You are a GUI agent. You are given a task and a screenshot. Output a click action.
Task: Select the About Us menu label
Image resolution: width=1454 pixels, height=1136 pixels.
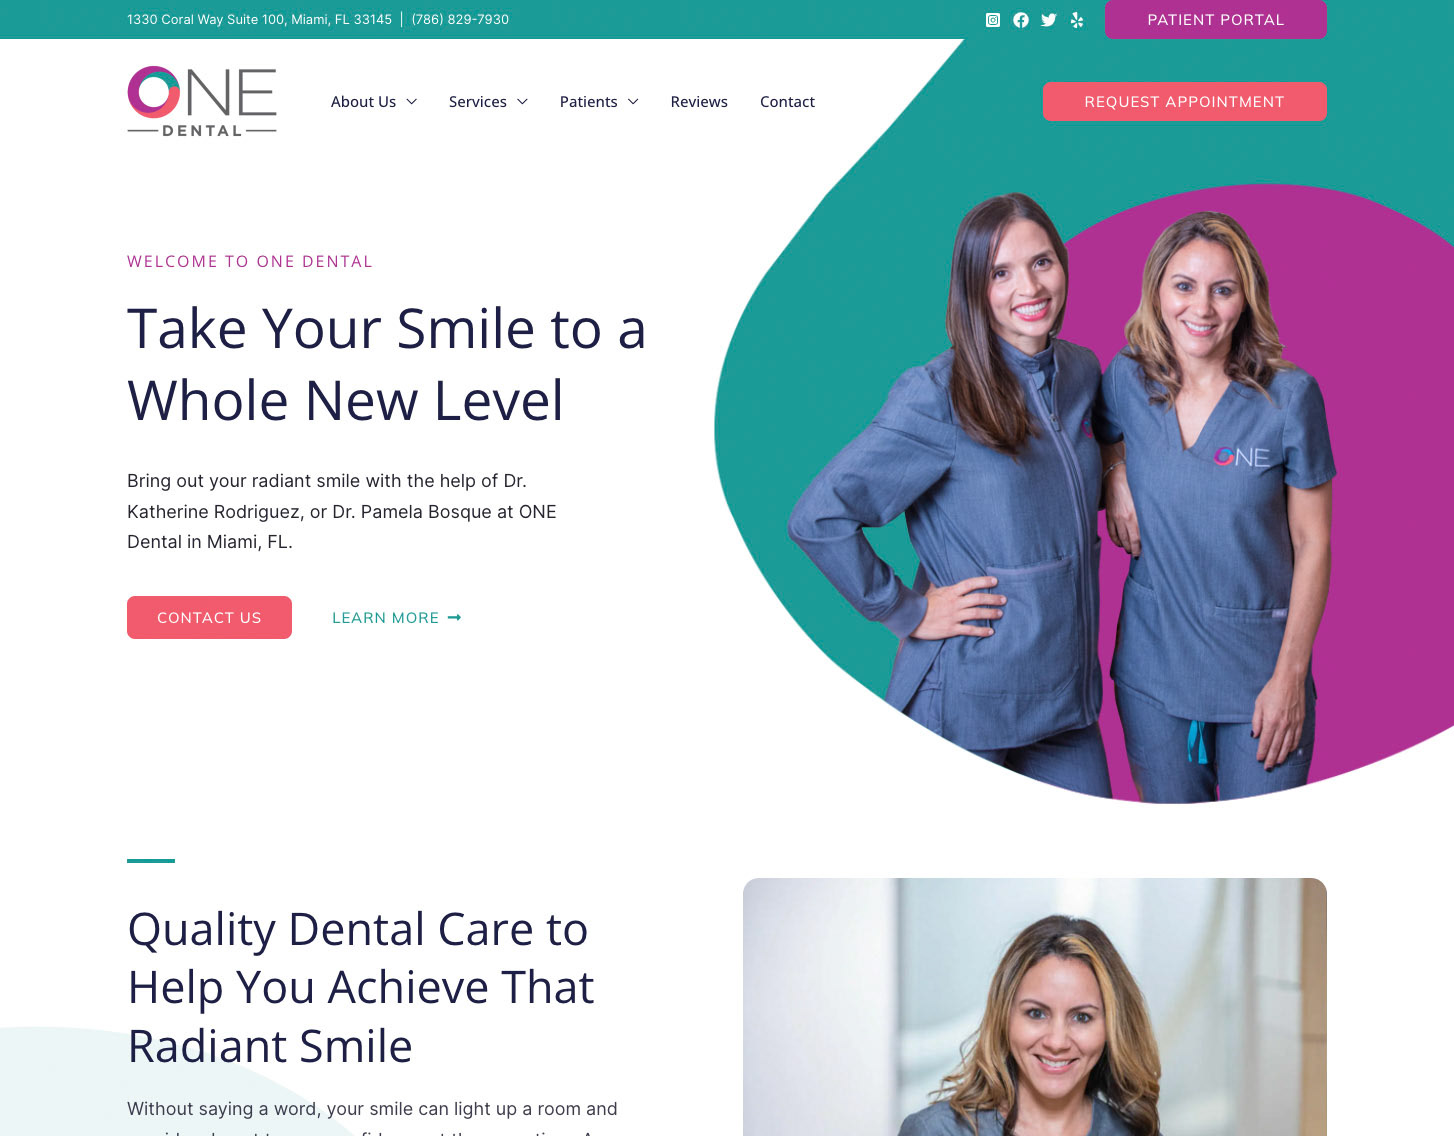coord(363,102)
